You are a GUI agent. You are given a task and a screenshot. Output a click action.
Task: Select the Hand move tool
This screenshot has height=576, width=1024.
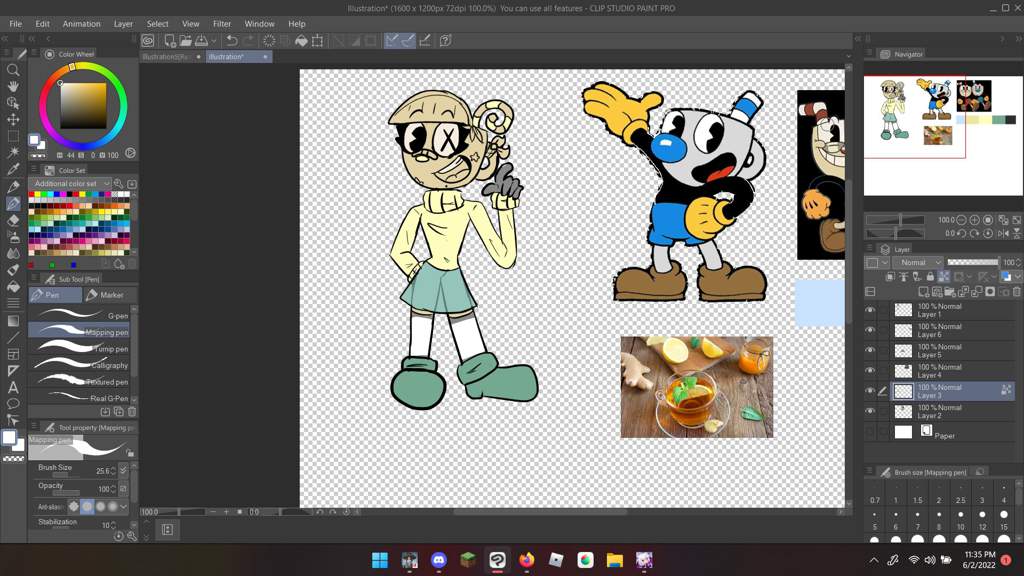point(12,86)
